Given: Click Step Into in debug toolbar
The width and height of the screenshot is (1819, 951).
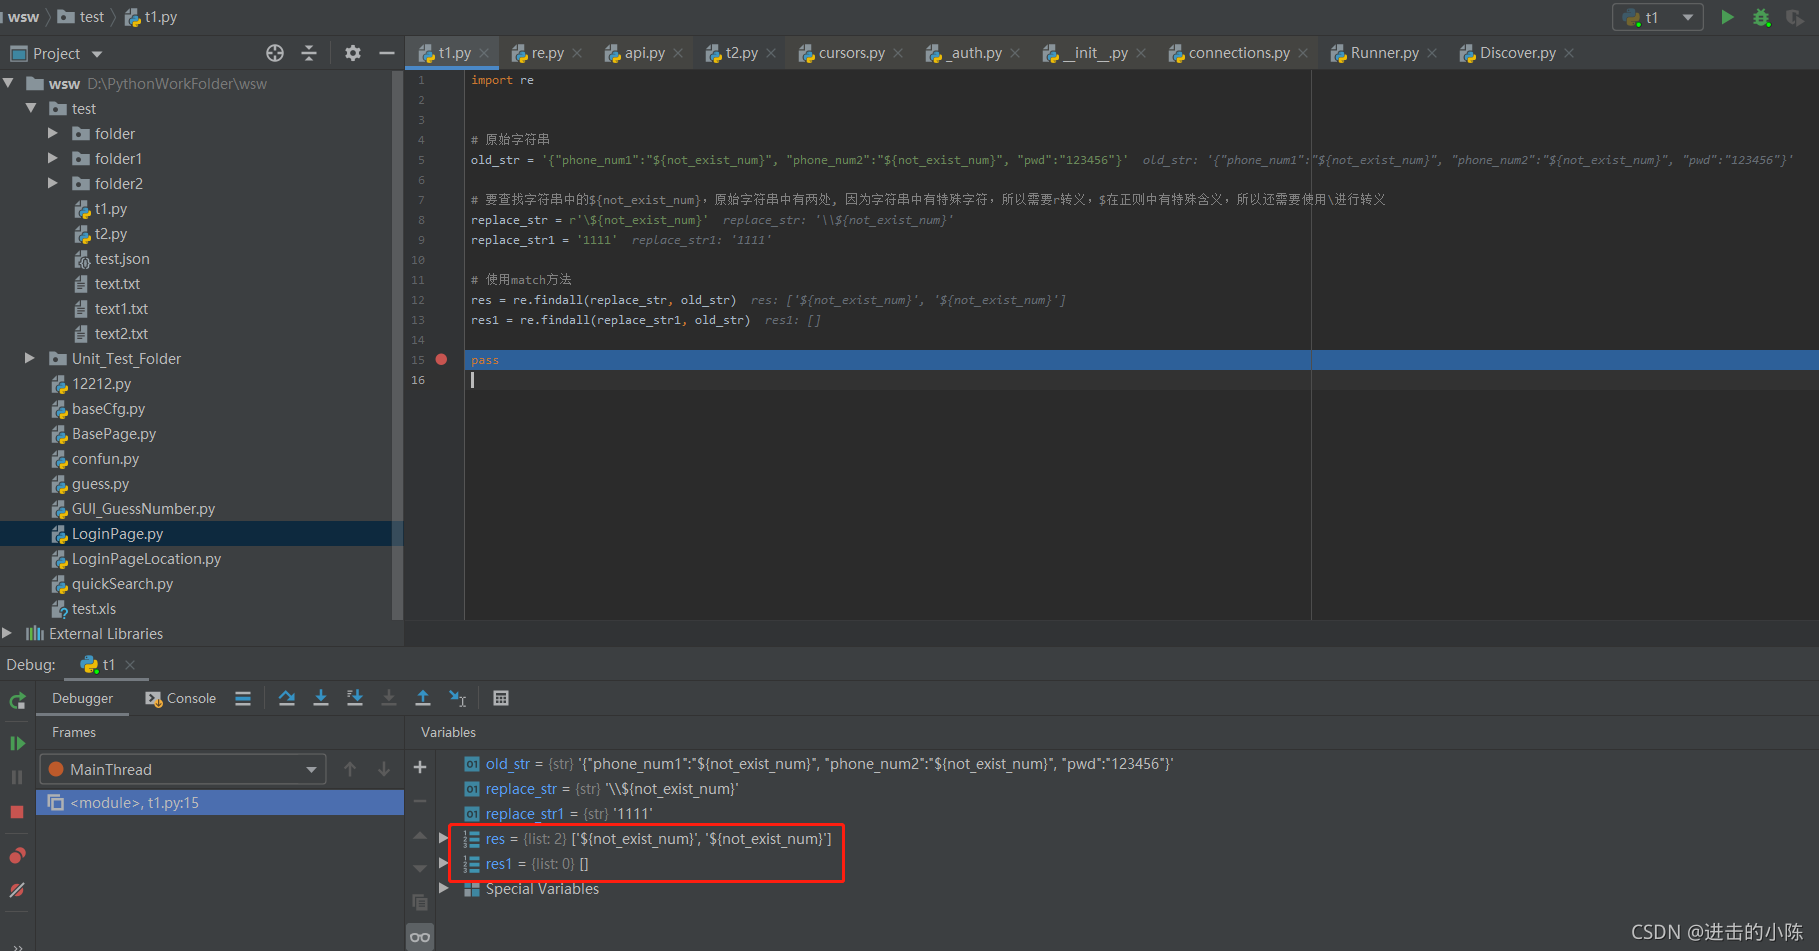Looking at the screenshot, I should coord(321,698).
